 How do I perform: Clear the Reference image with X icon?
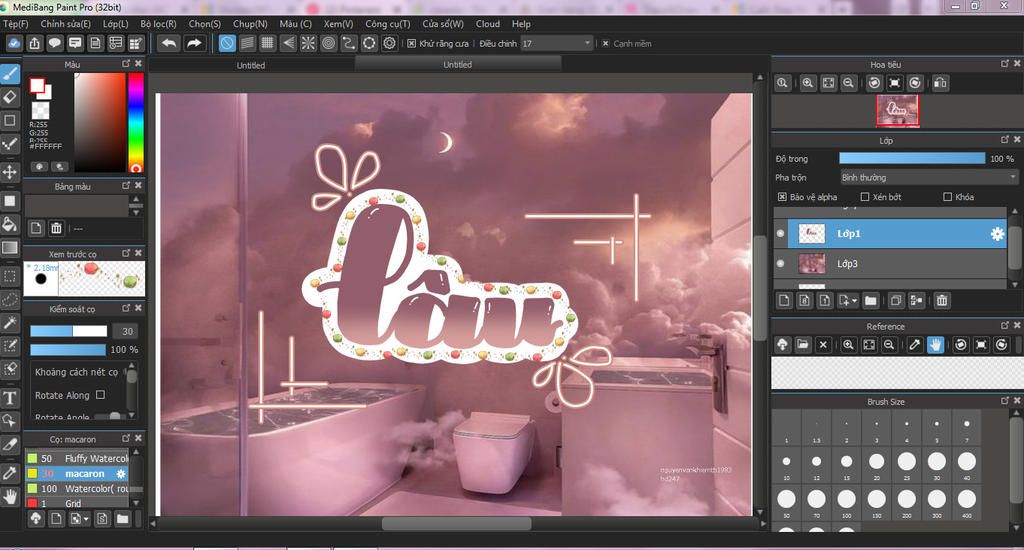point(823,345)
